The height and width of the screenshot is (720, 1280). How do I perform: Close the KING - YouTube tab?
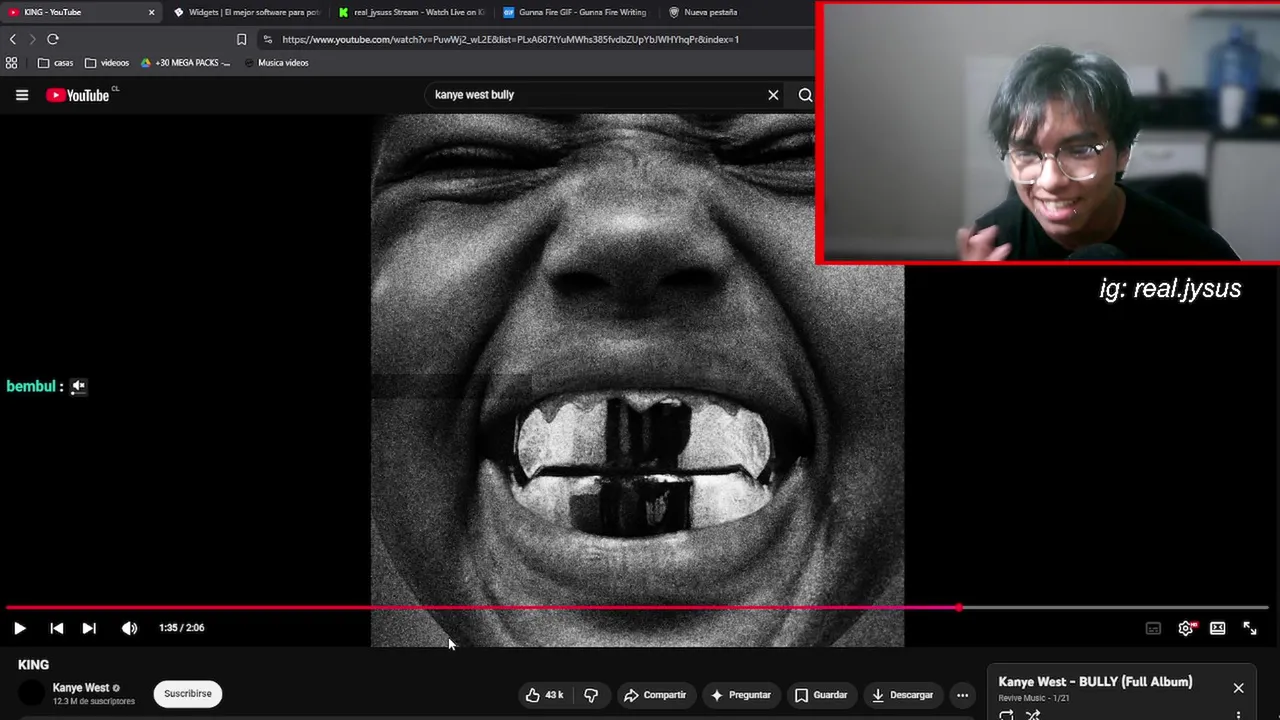click(152, 12)
